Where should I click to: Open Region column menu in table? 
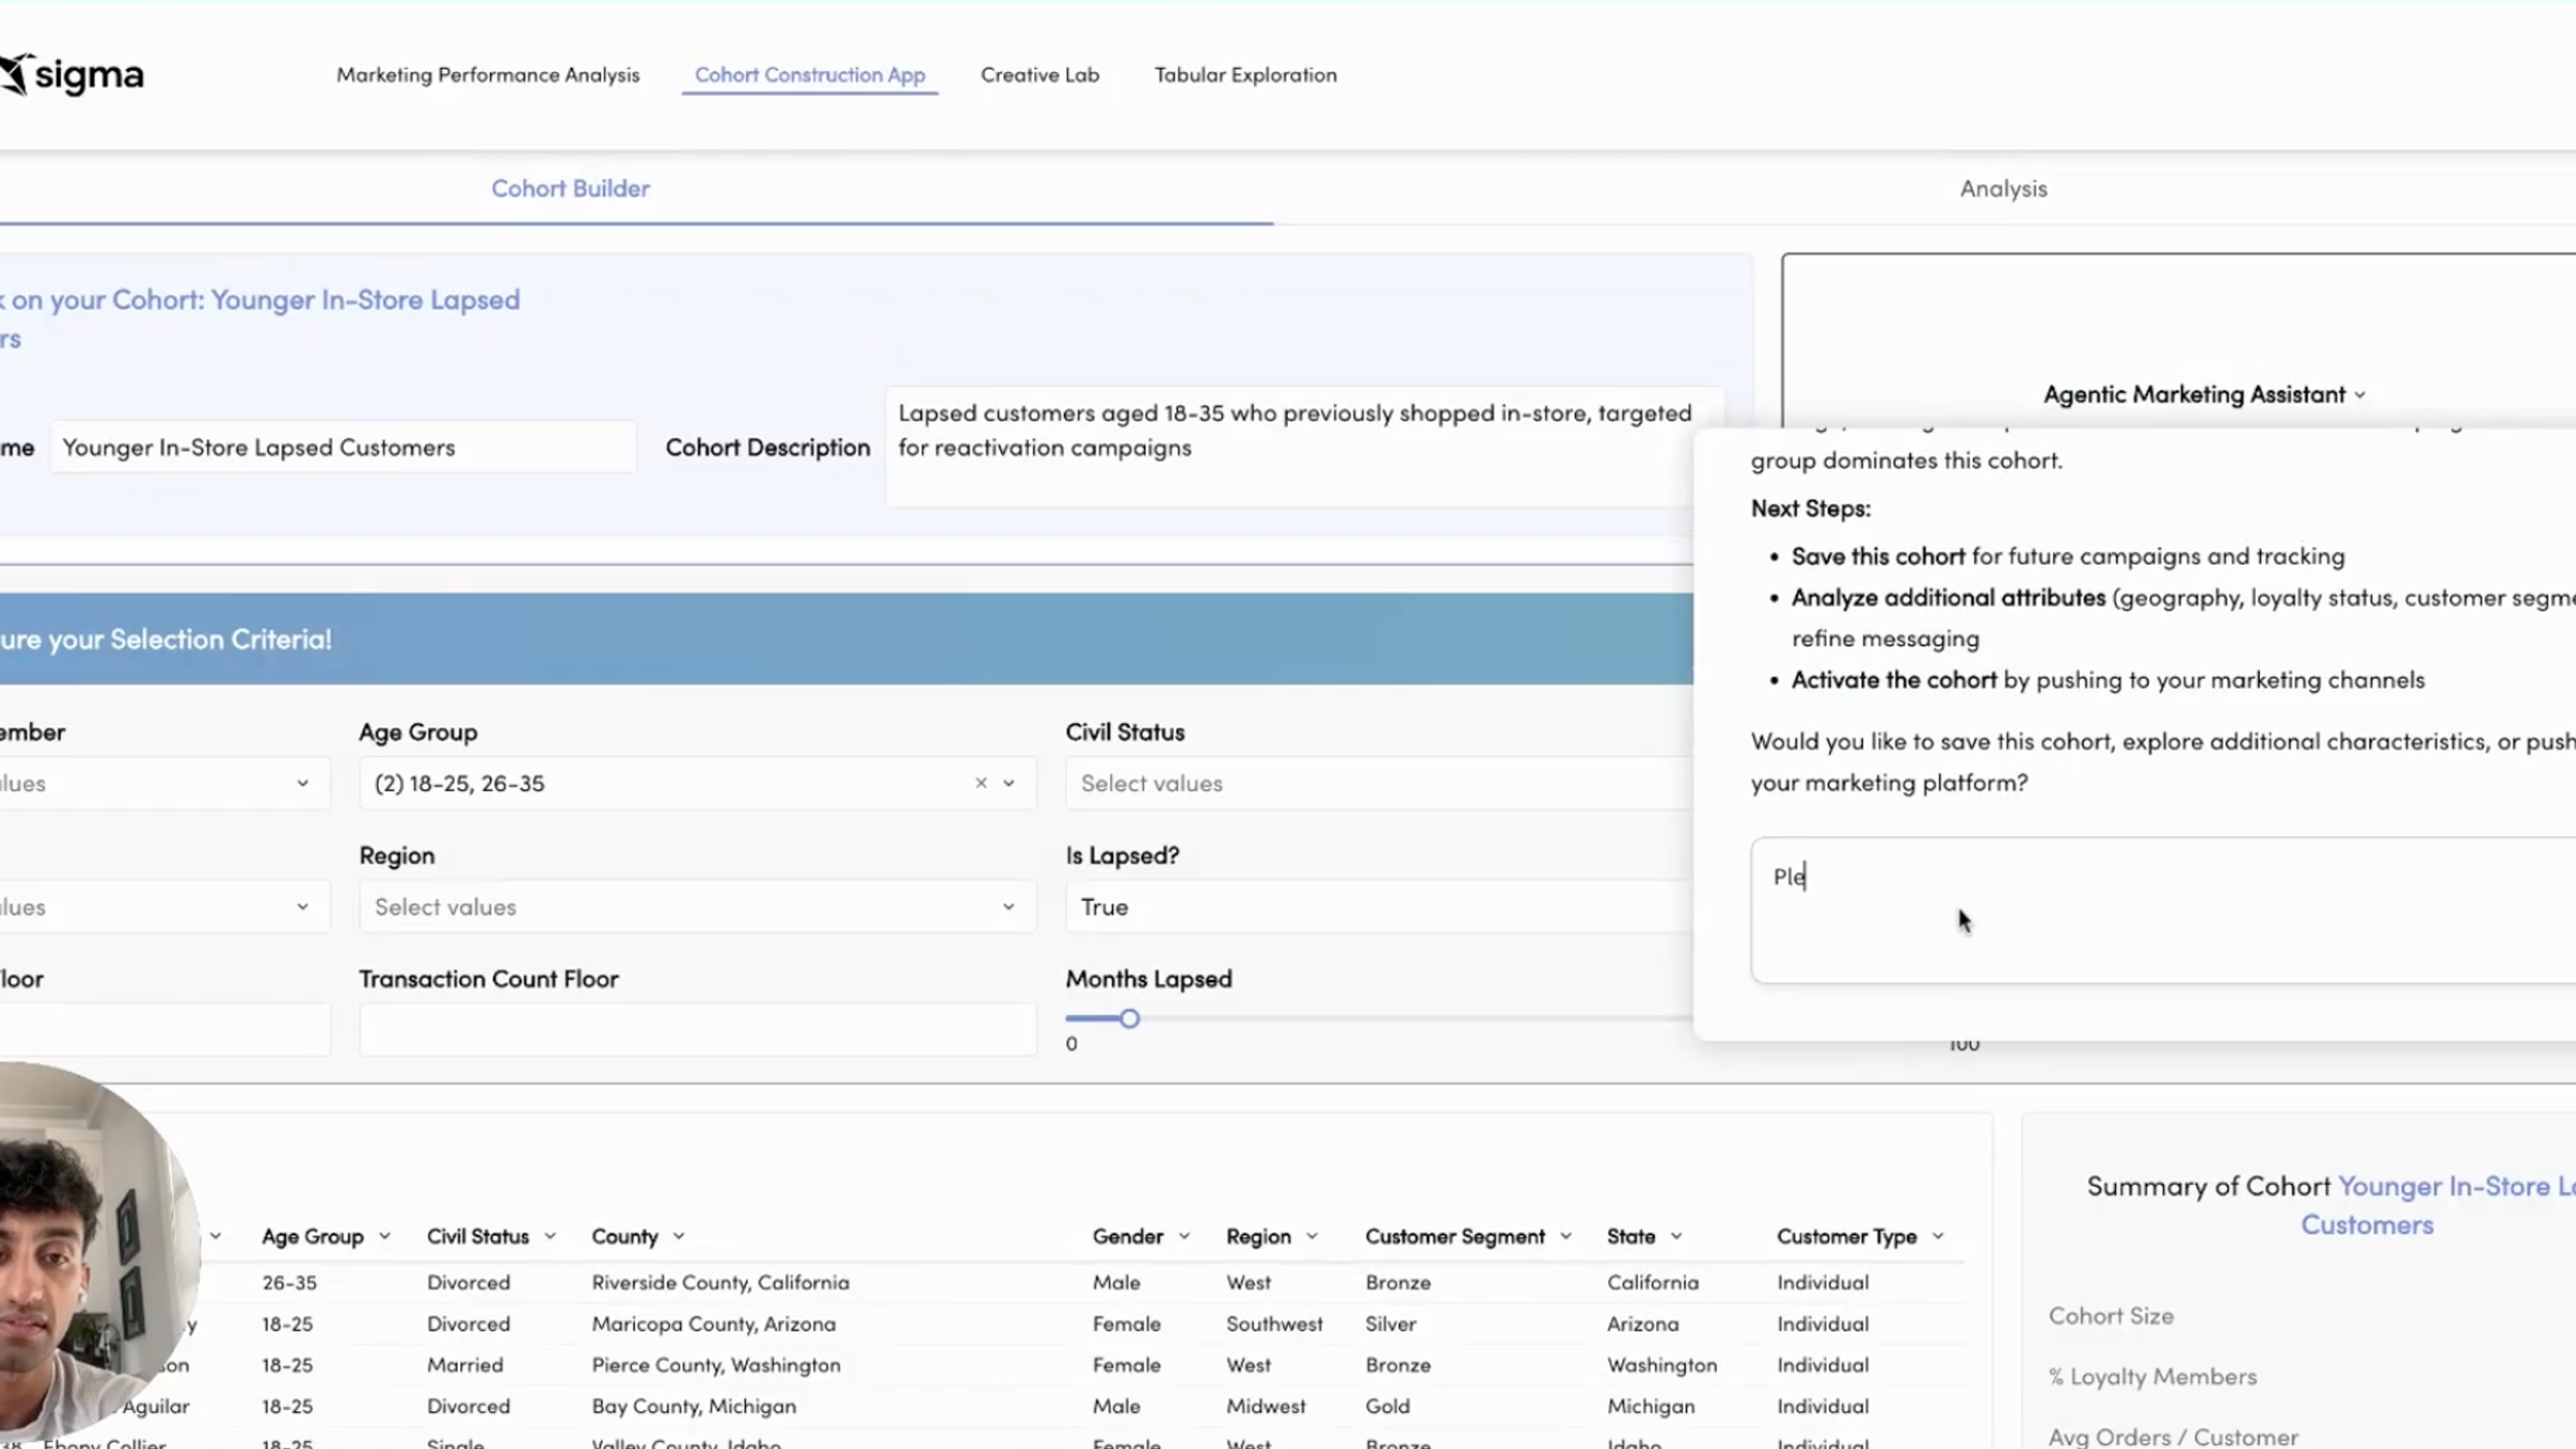pyautogui.click(x=1312, y=1237)
